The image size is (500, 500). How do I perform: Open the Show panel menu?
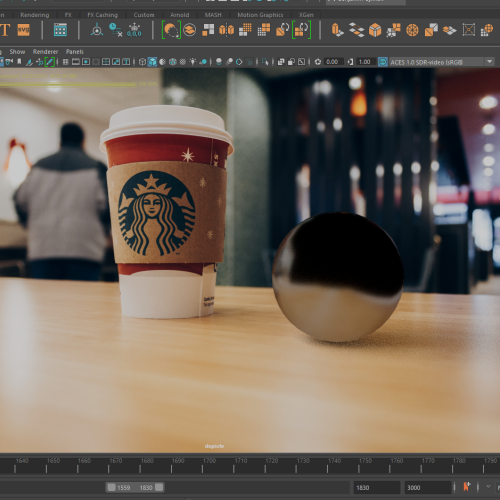(17, 52)
